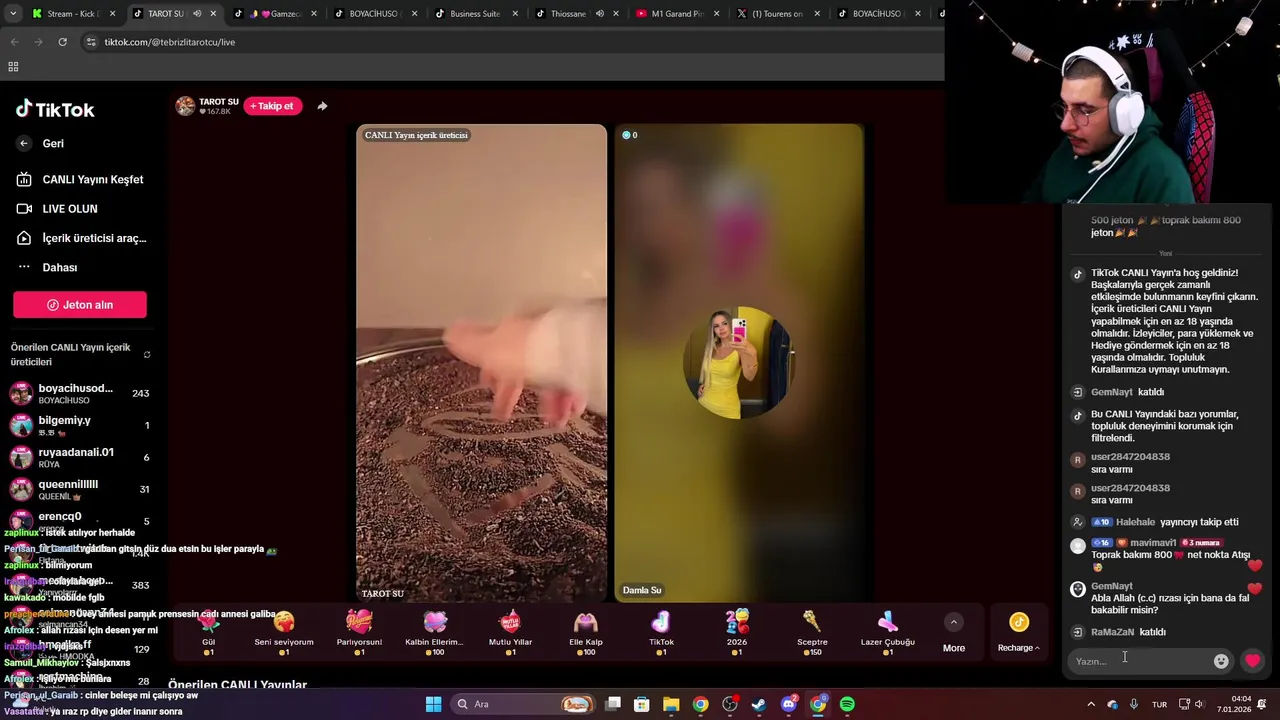Viewport: 1280px width, 720px height.
Task: Open Discord from taskbar
Action: click(789, 704)
